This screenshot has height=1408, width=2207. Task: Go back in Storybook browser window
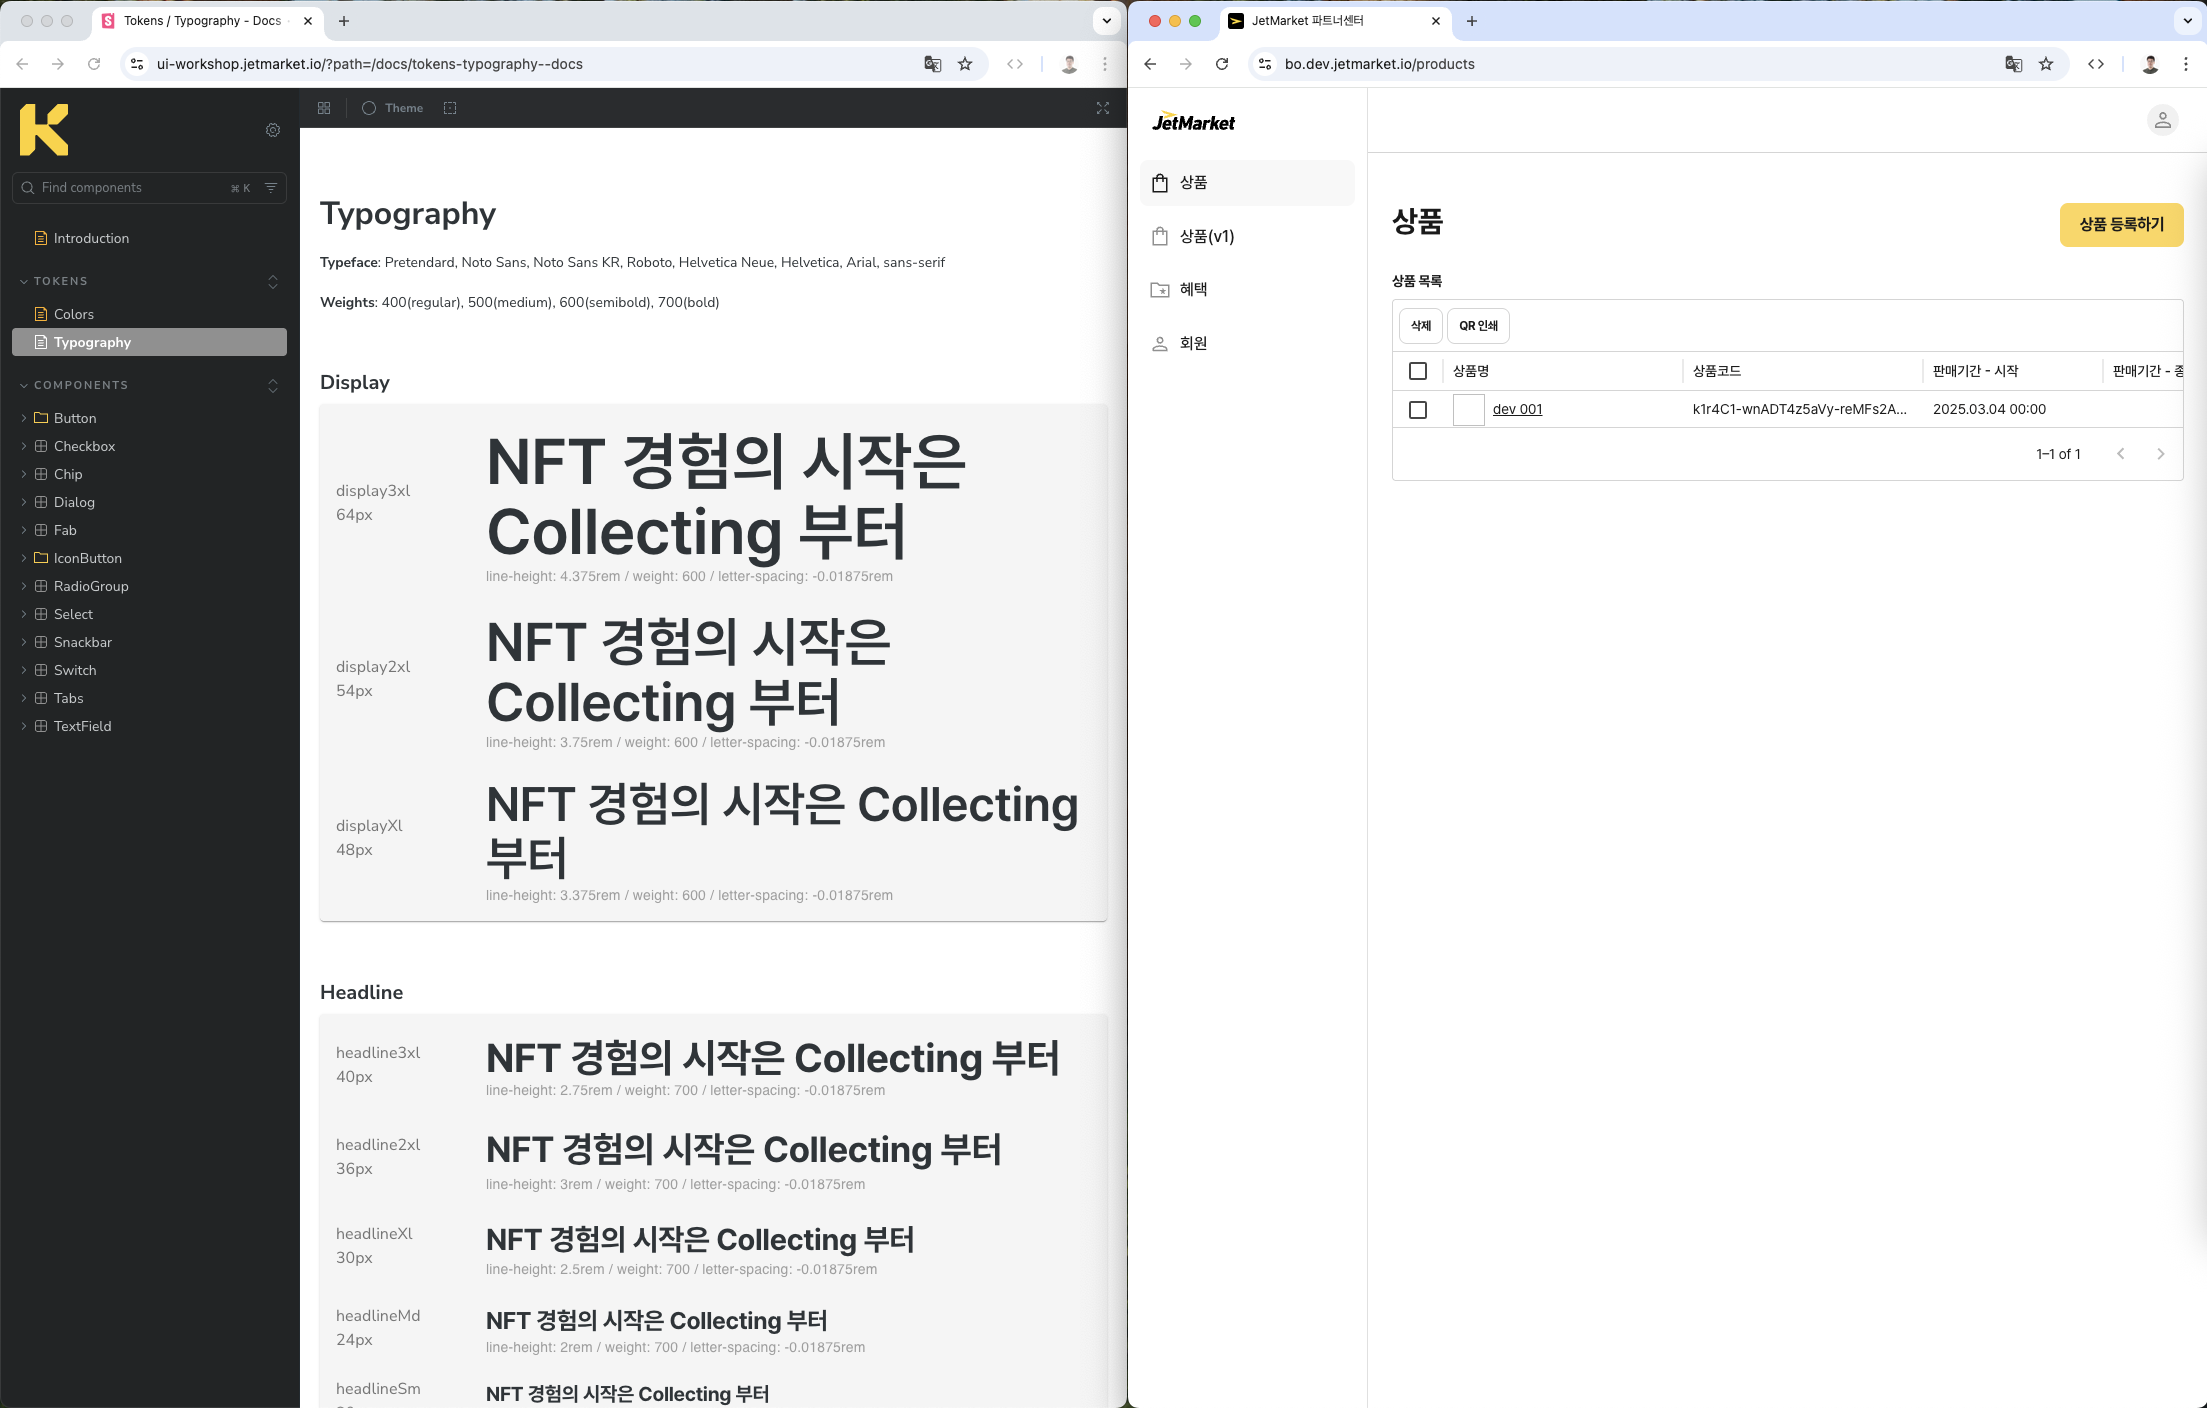click(x=22, y=64)
